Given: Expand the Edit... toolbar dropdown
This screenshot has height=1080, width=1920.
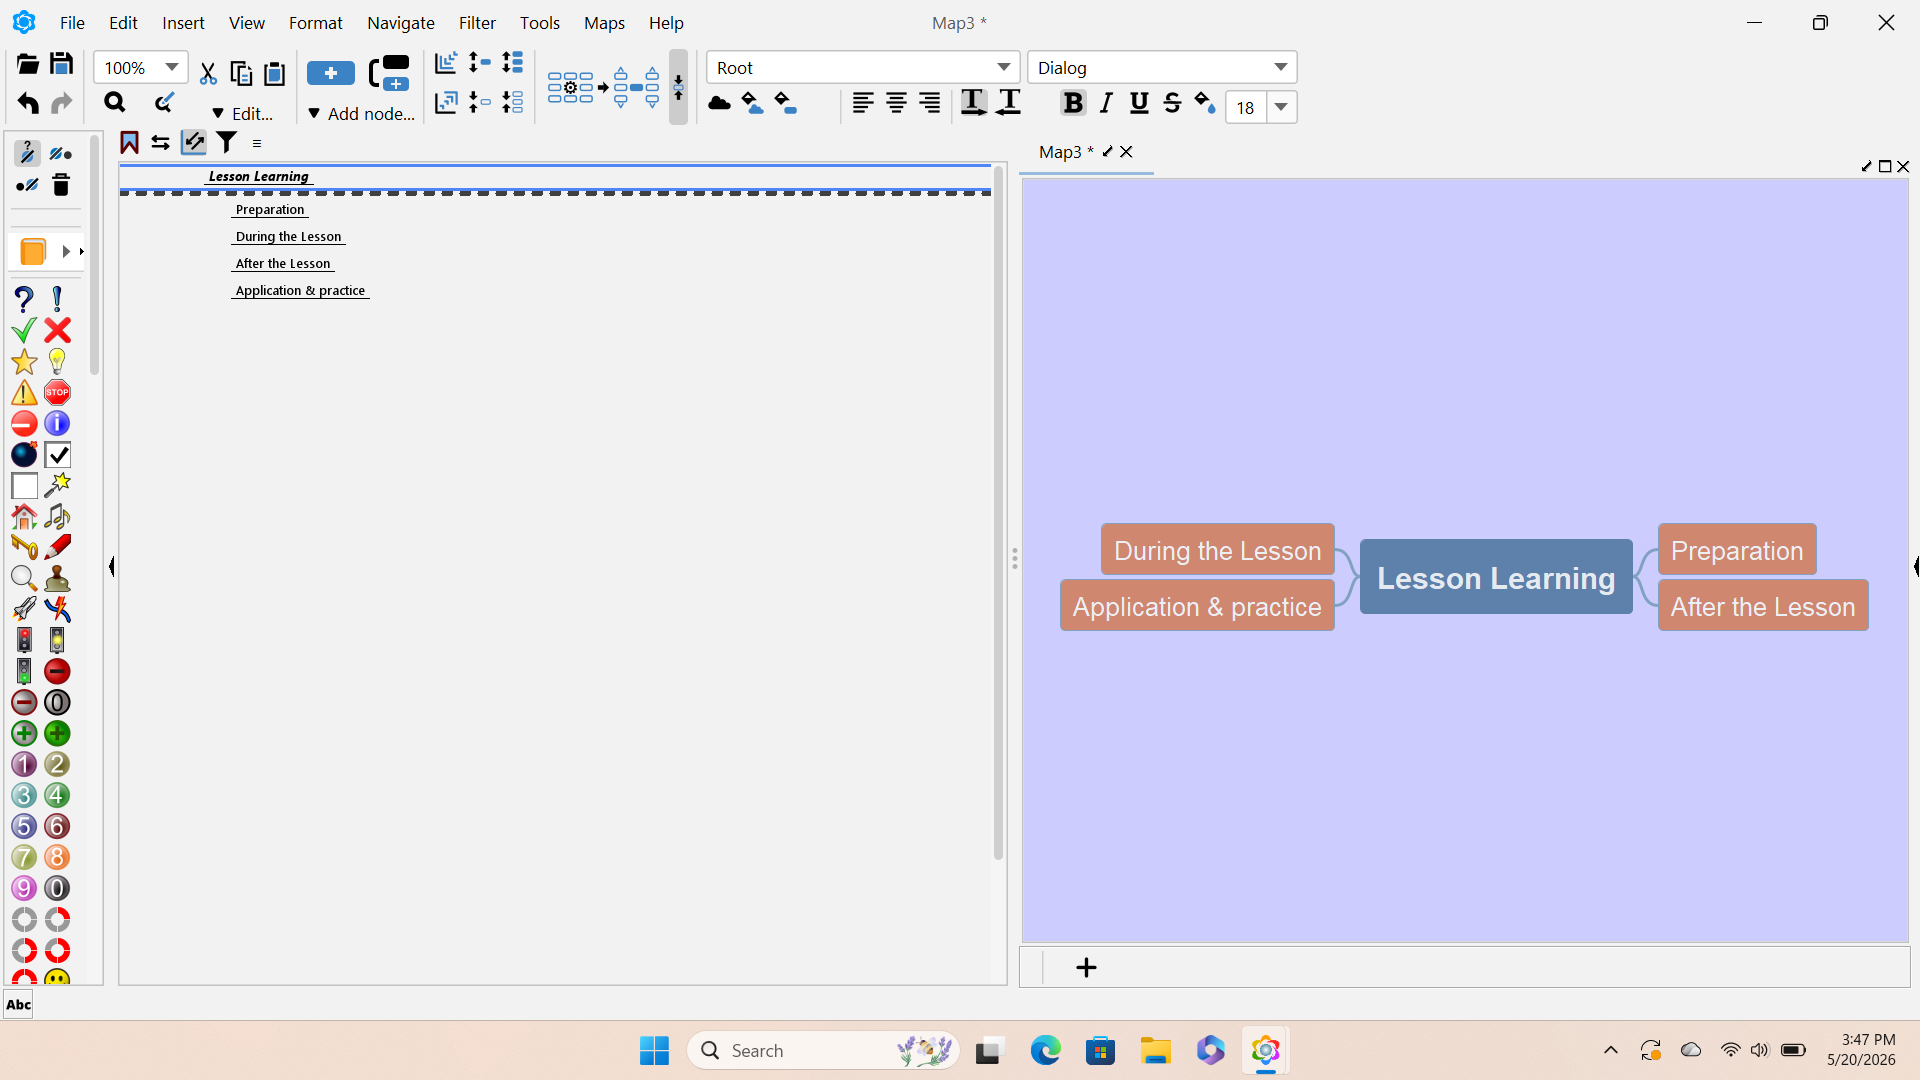Looking at the screenshot, I should (242, 114).
